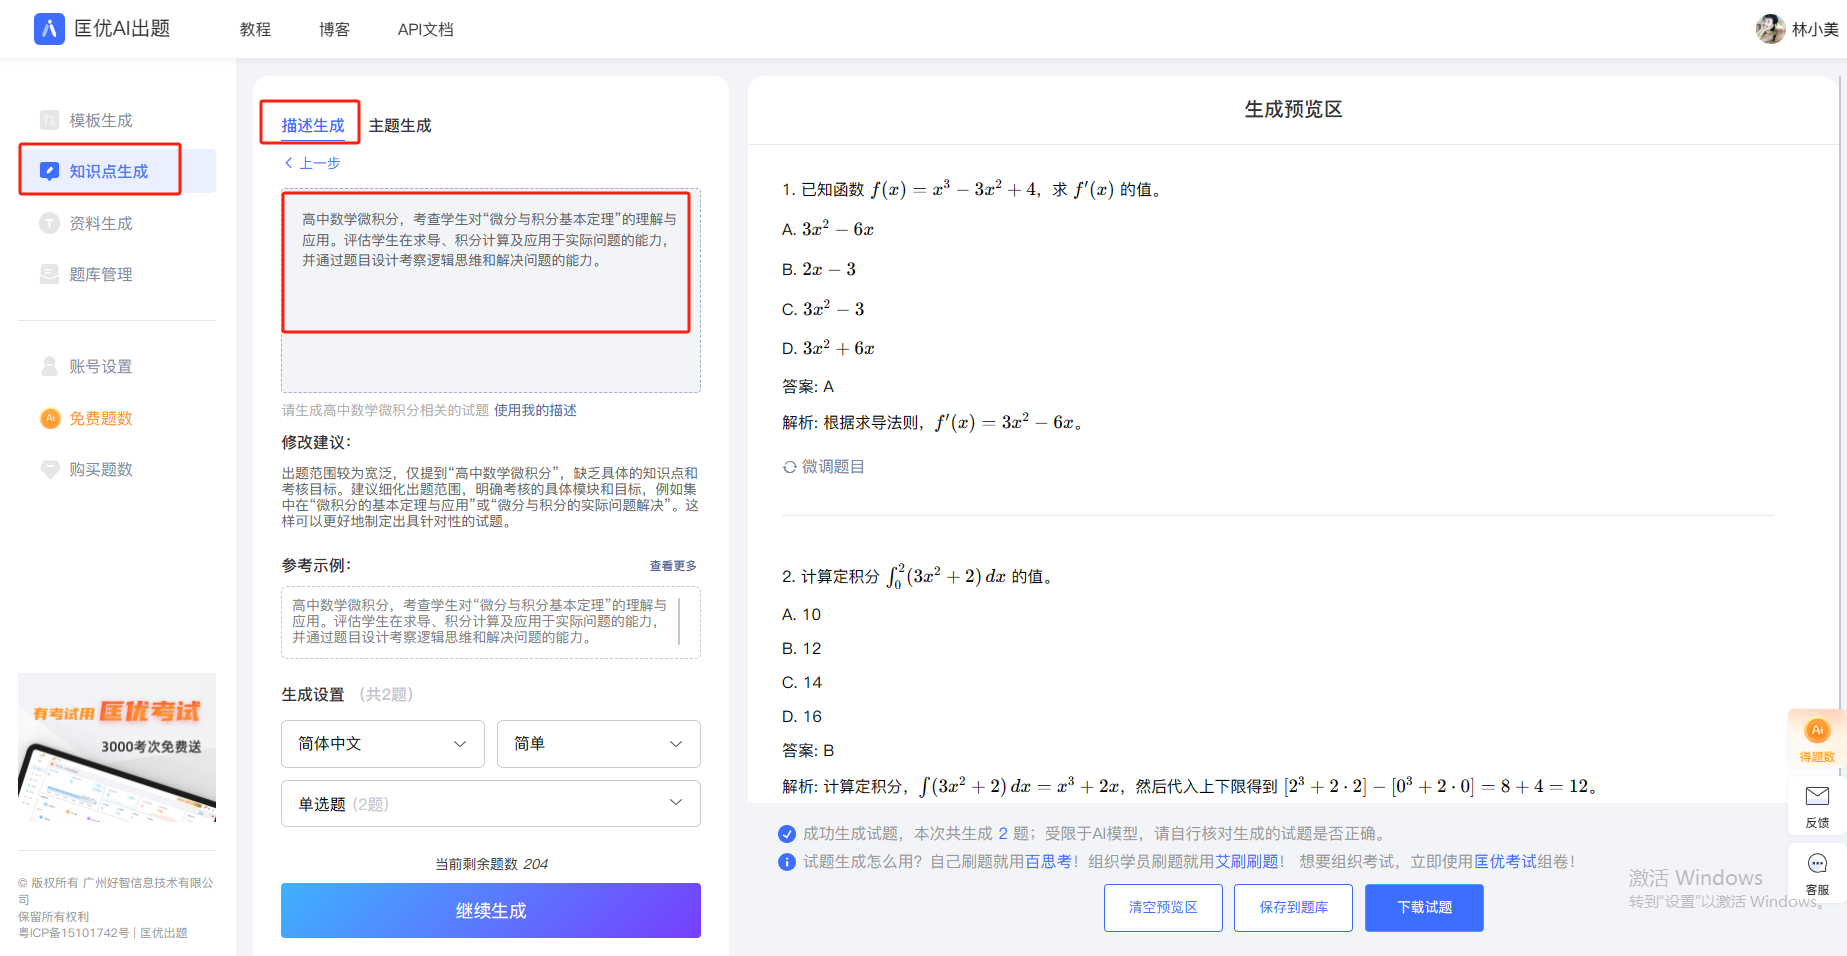Open the 博客 menu item
This screenshot has height=956, width=1847.
point(335,29)
